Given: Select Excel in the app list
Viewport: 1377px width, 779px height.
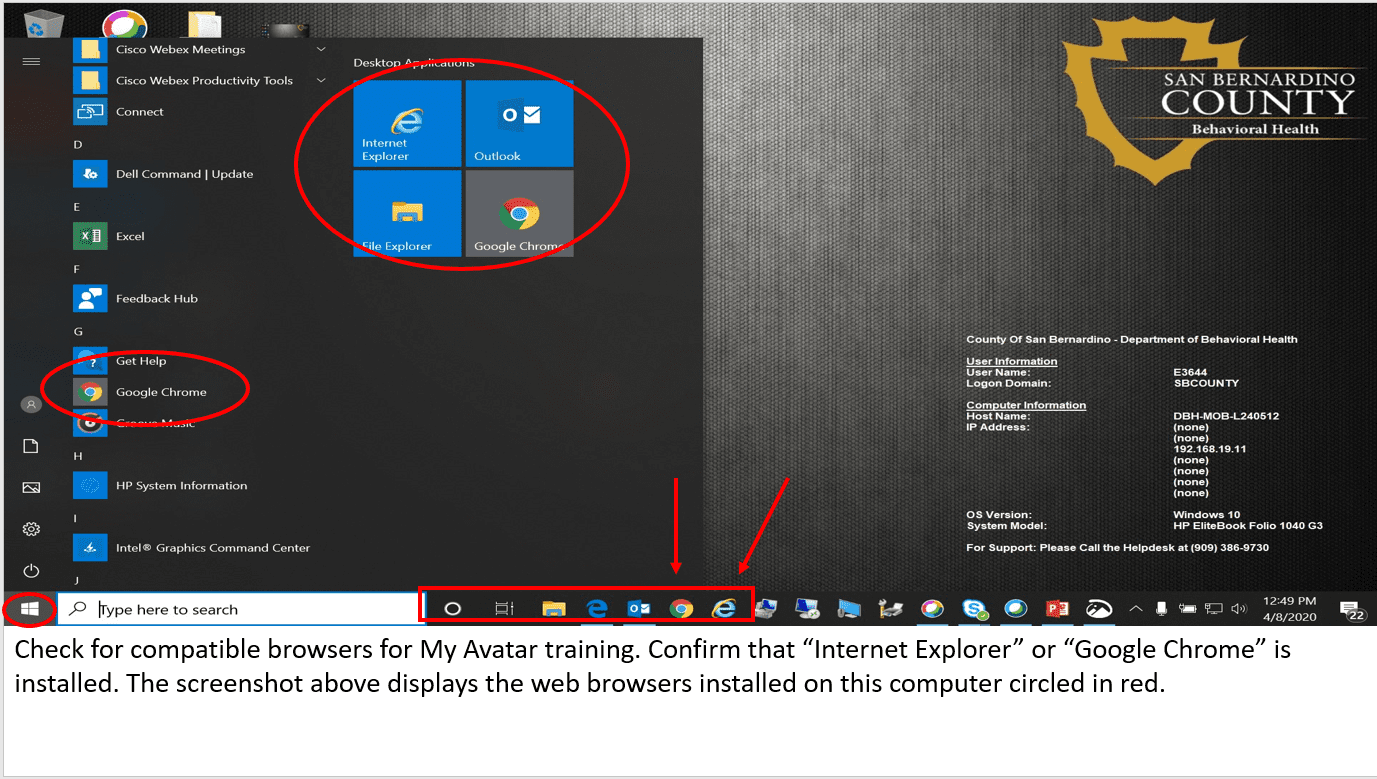Looking at the screenshot, I should (130, 236).
